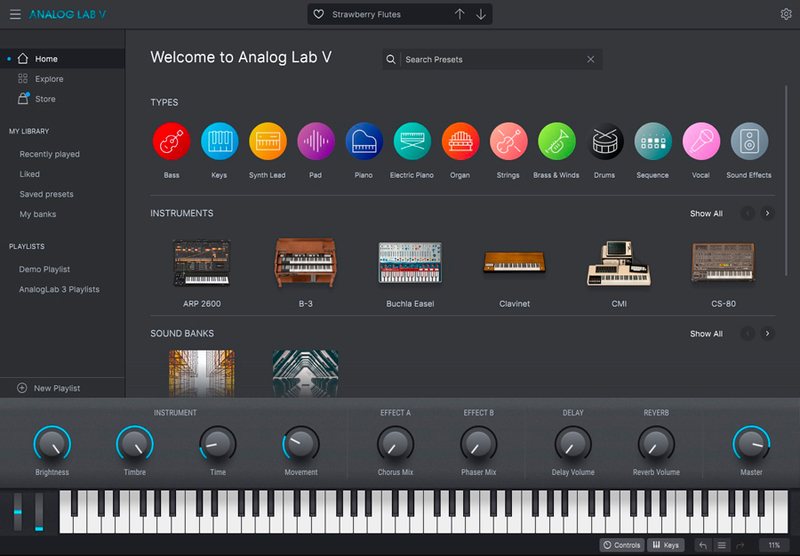The width and height of the screenshot is (800, 556).
Task: Click the Movement knob
Action: point(301,444)
